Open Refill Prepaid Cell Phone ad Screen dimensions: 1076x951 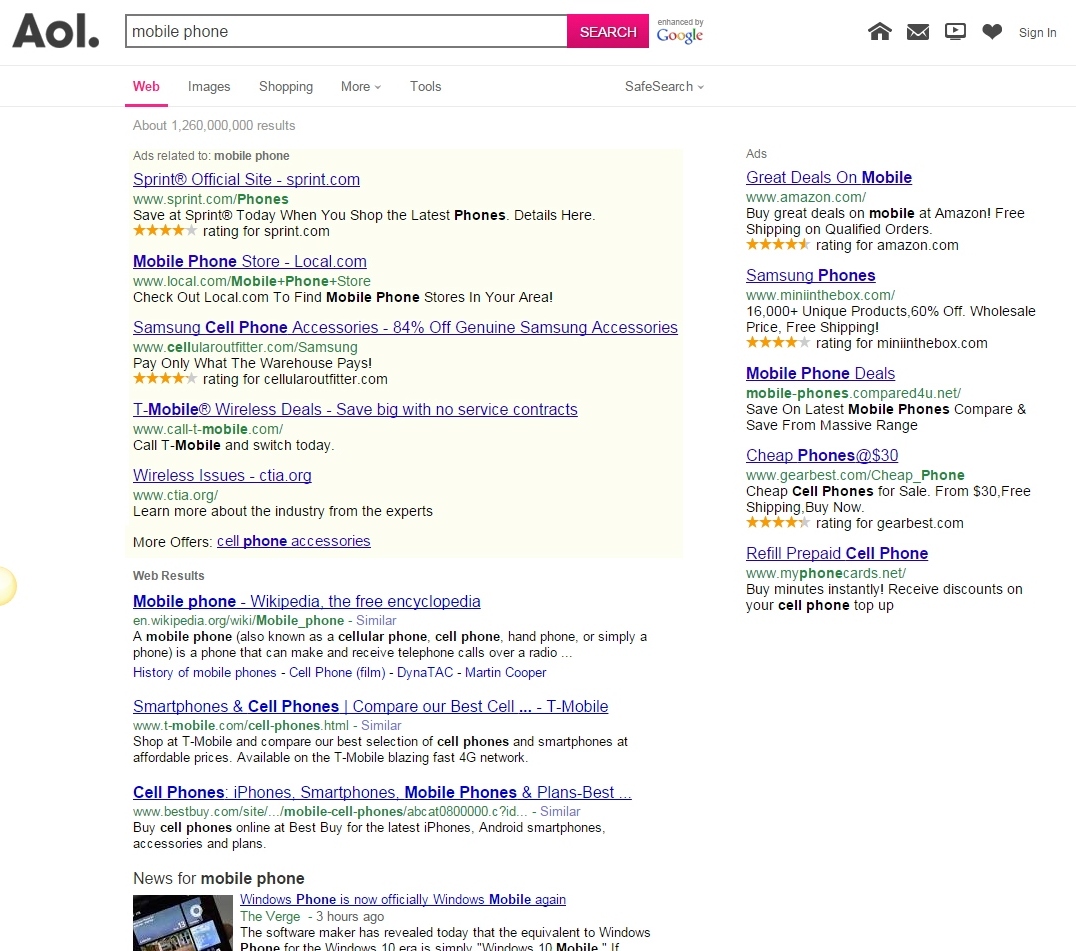(x=837, y=554)
